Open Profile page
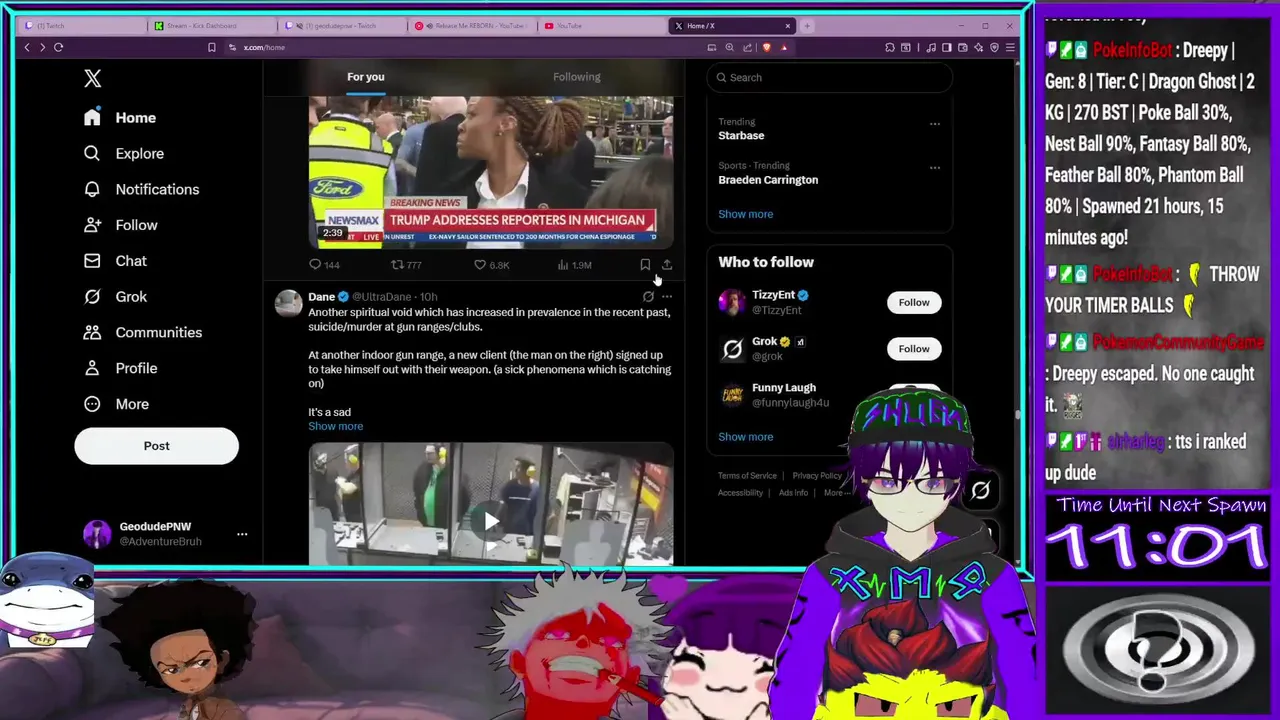Viewport: 1280px width, 720px height. coord(122,368)
